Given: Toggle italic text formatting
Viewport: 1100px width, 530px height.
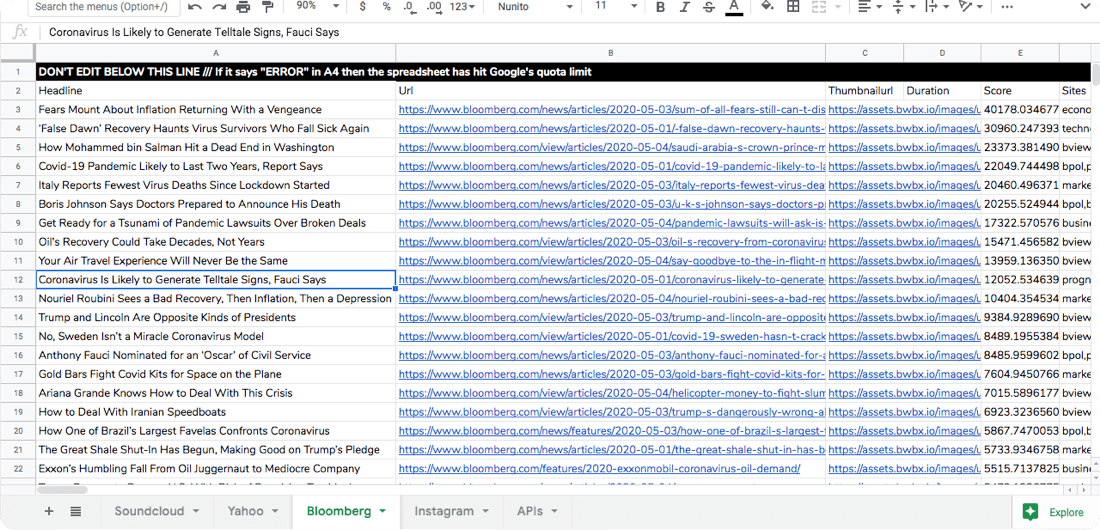Looking at the screenshot, I should point(685,7).
